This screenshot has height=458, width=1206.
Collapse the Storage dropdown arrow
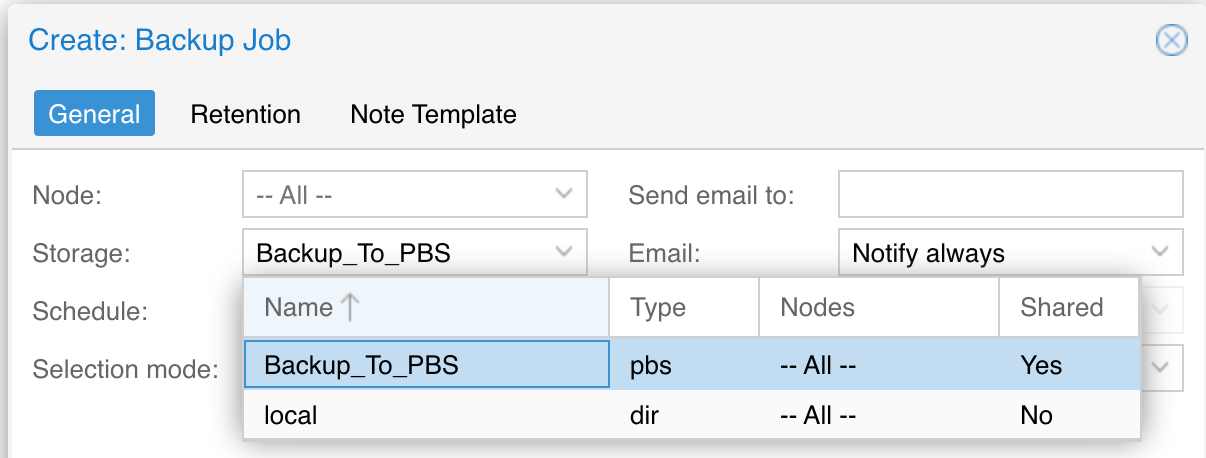564,252
